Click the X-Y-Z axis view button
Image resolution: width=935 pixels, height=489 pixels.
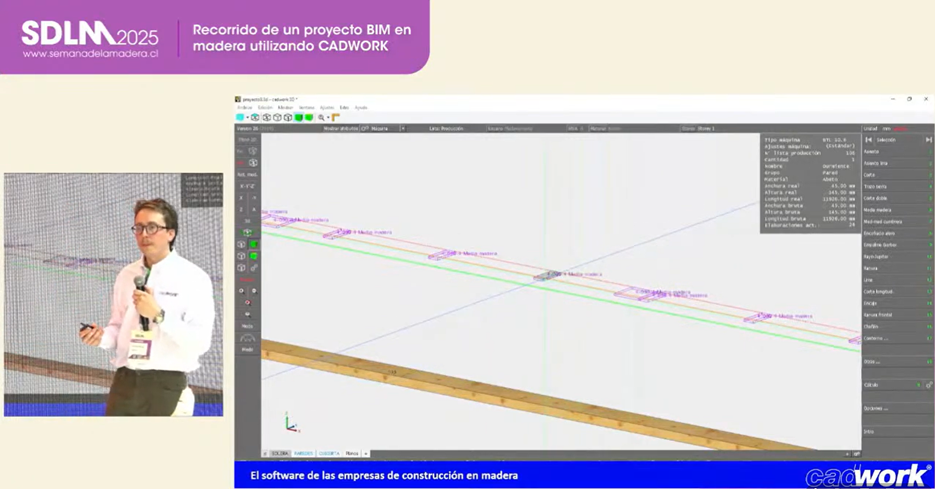tap(247, 186)
